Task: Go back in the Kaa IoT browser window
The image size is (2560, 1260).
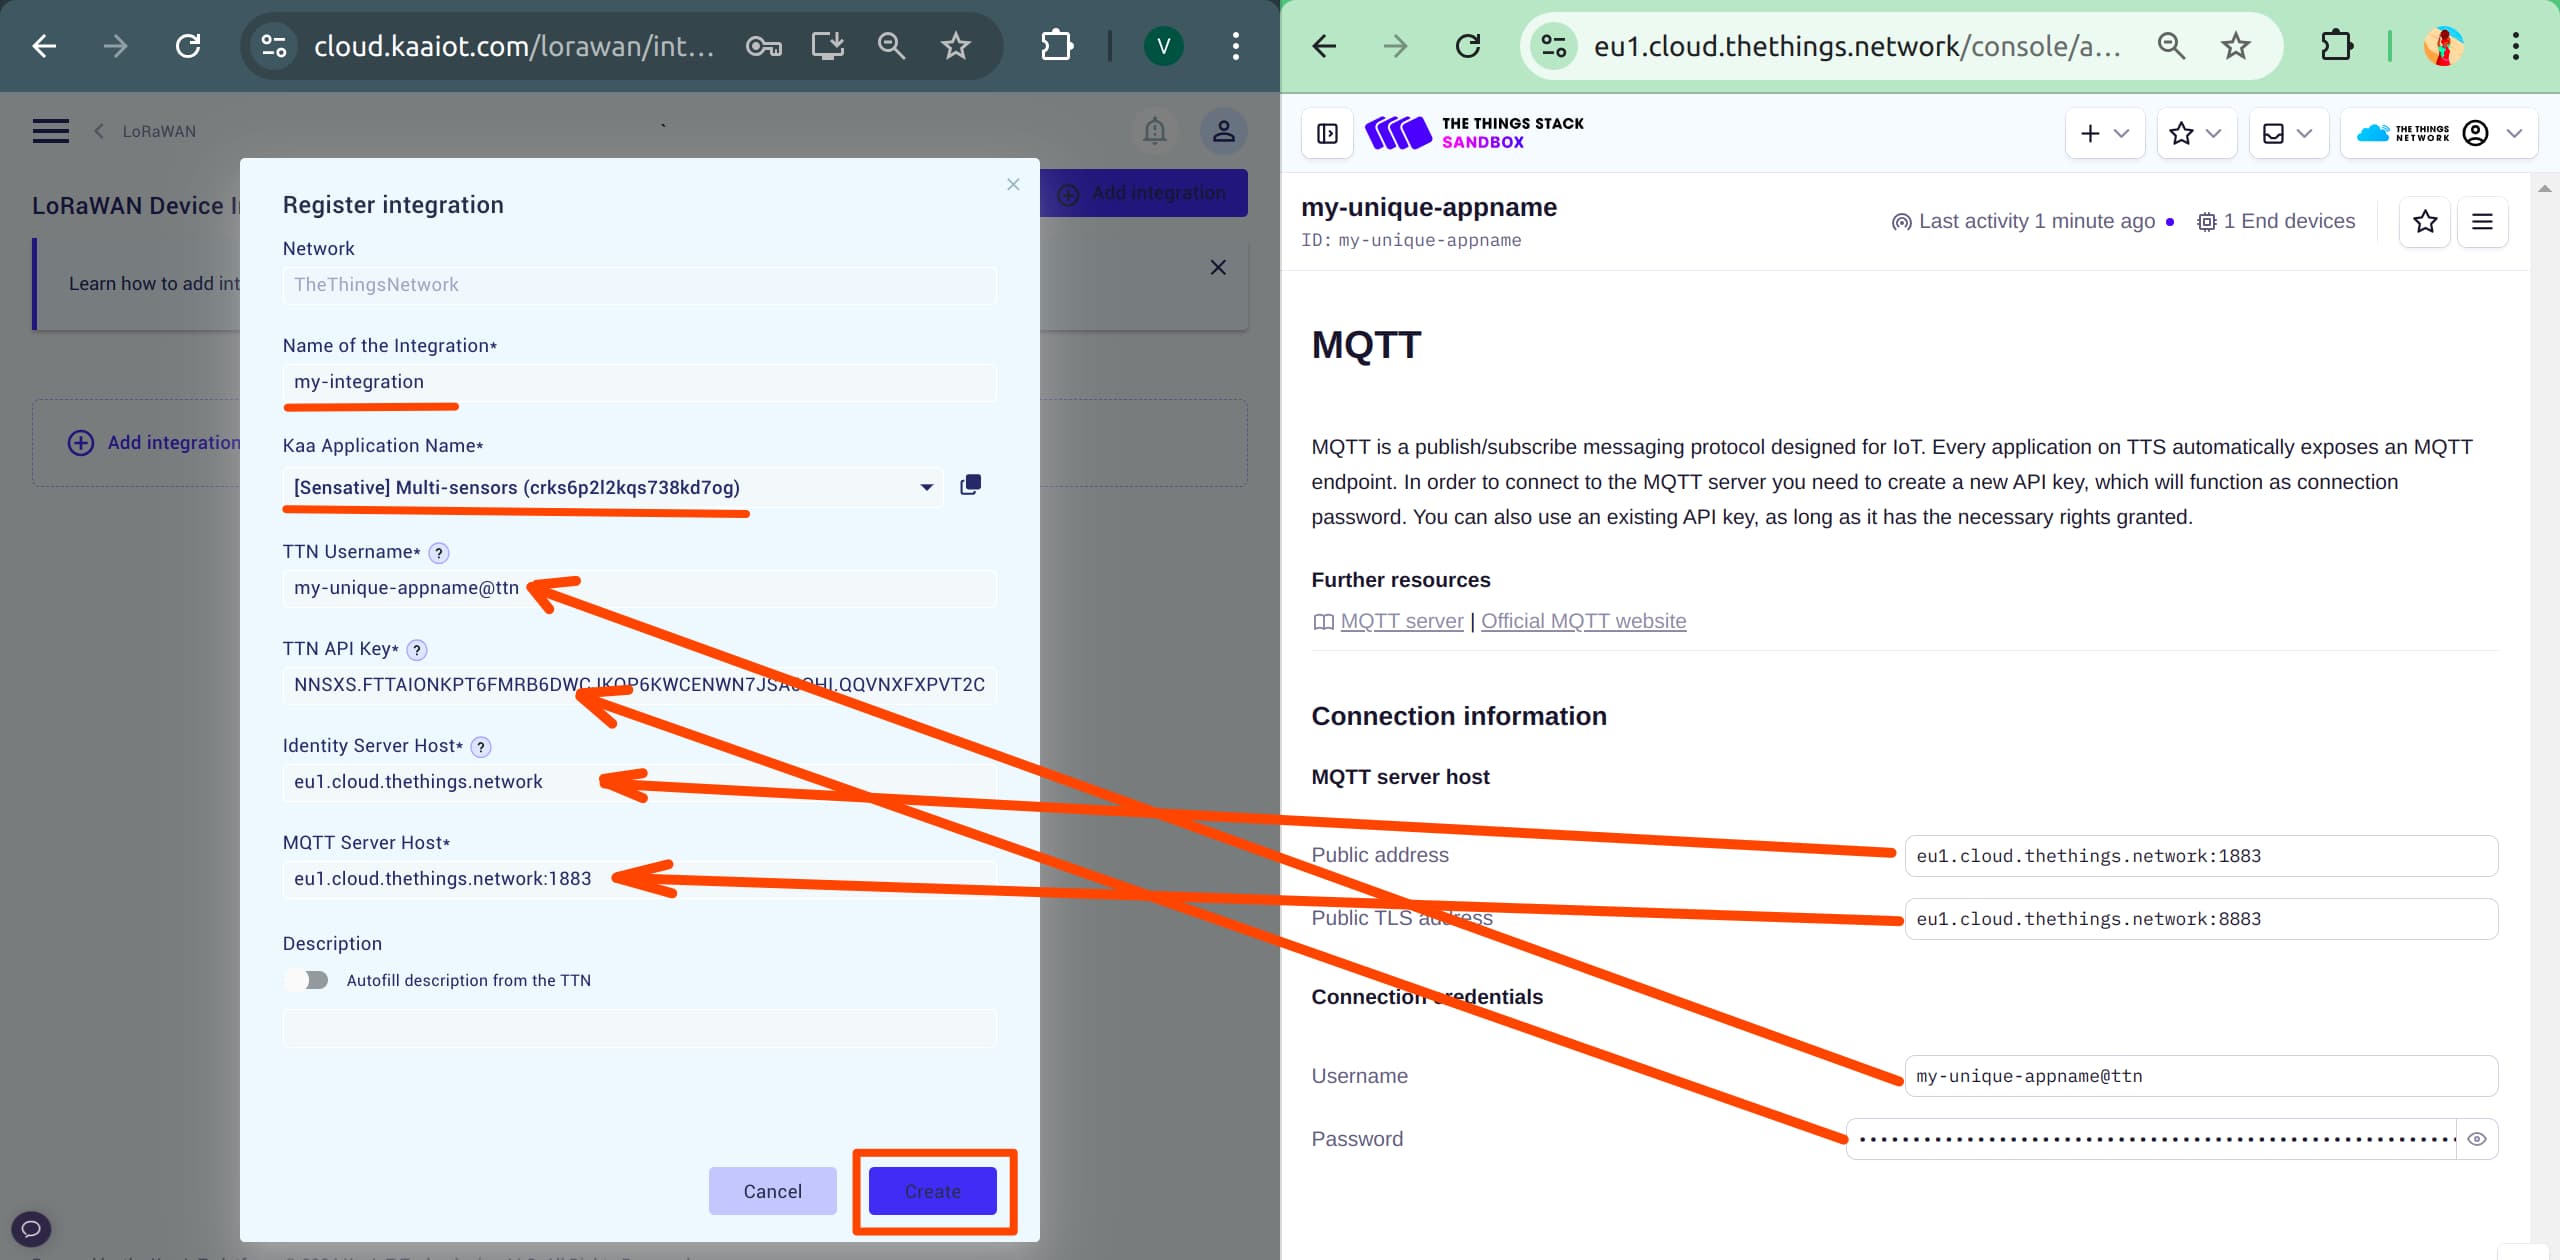Action: click(44, 46)
